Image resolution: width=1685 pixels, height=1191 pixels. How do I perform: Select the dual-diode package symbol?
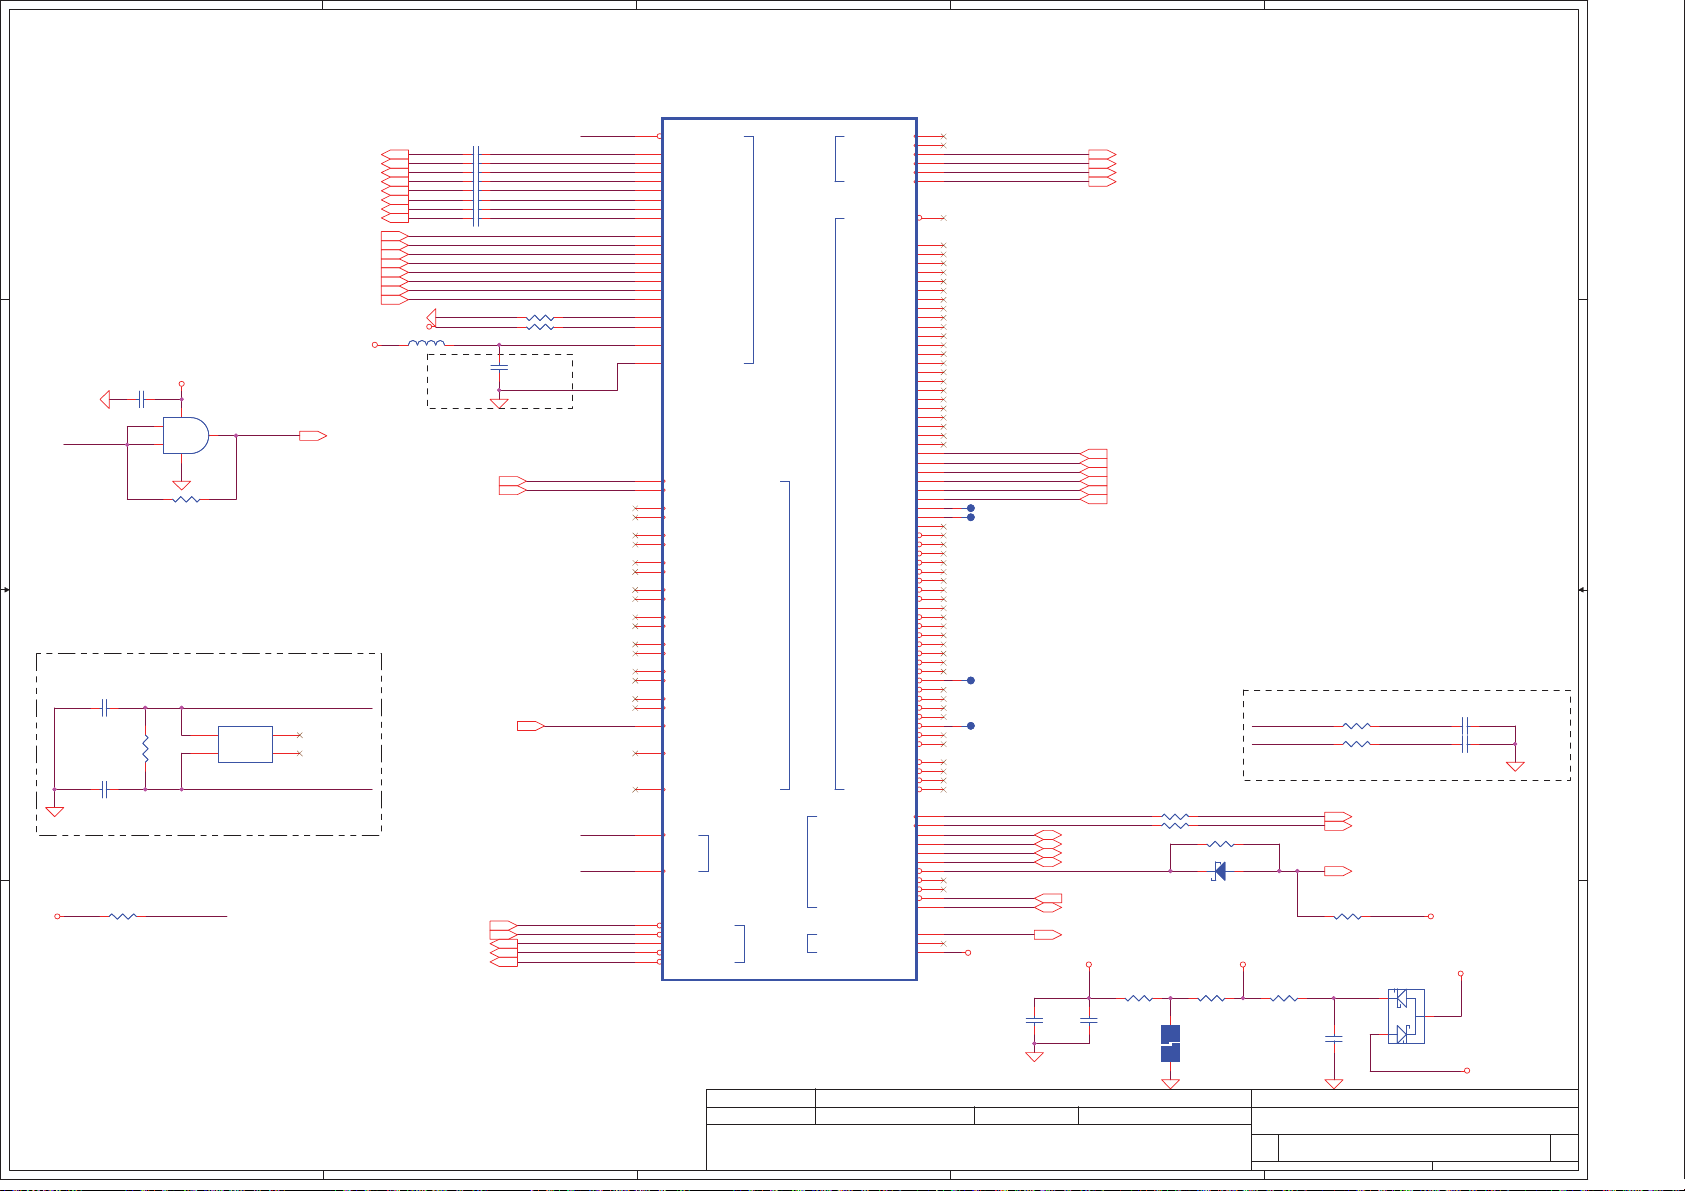tap(1406, 1016)
